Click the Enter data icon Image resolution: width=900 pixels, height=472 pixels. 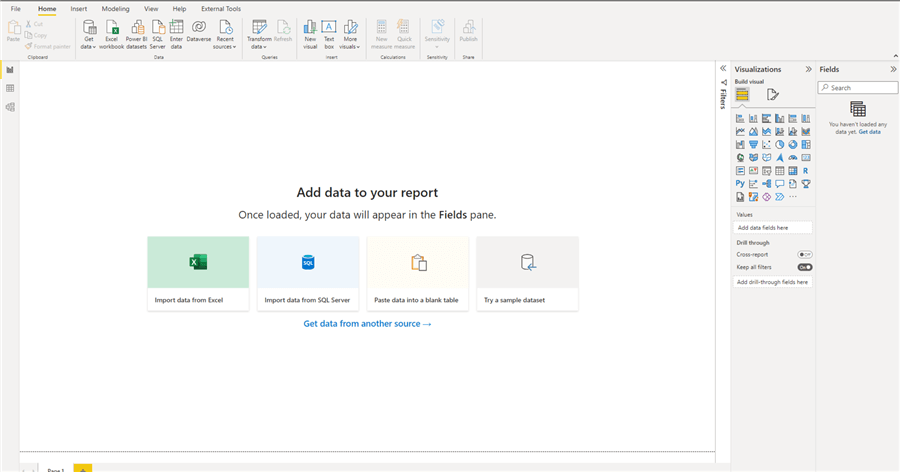point(176,31)
